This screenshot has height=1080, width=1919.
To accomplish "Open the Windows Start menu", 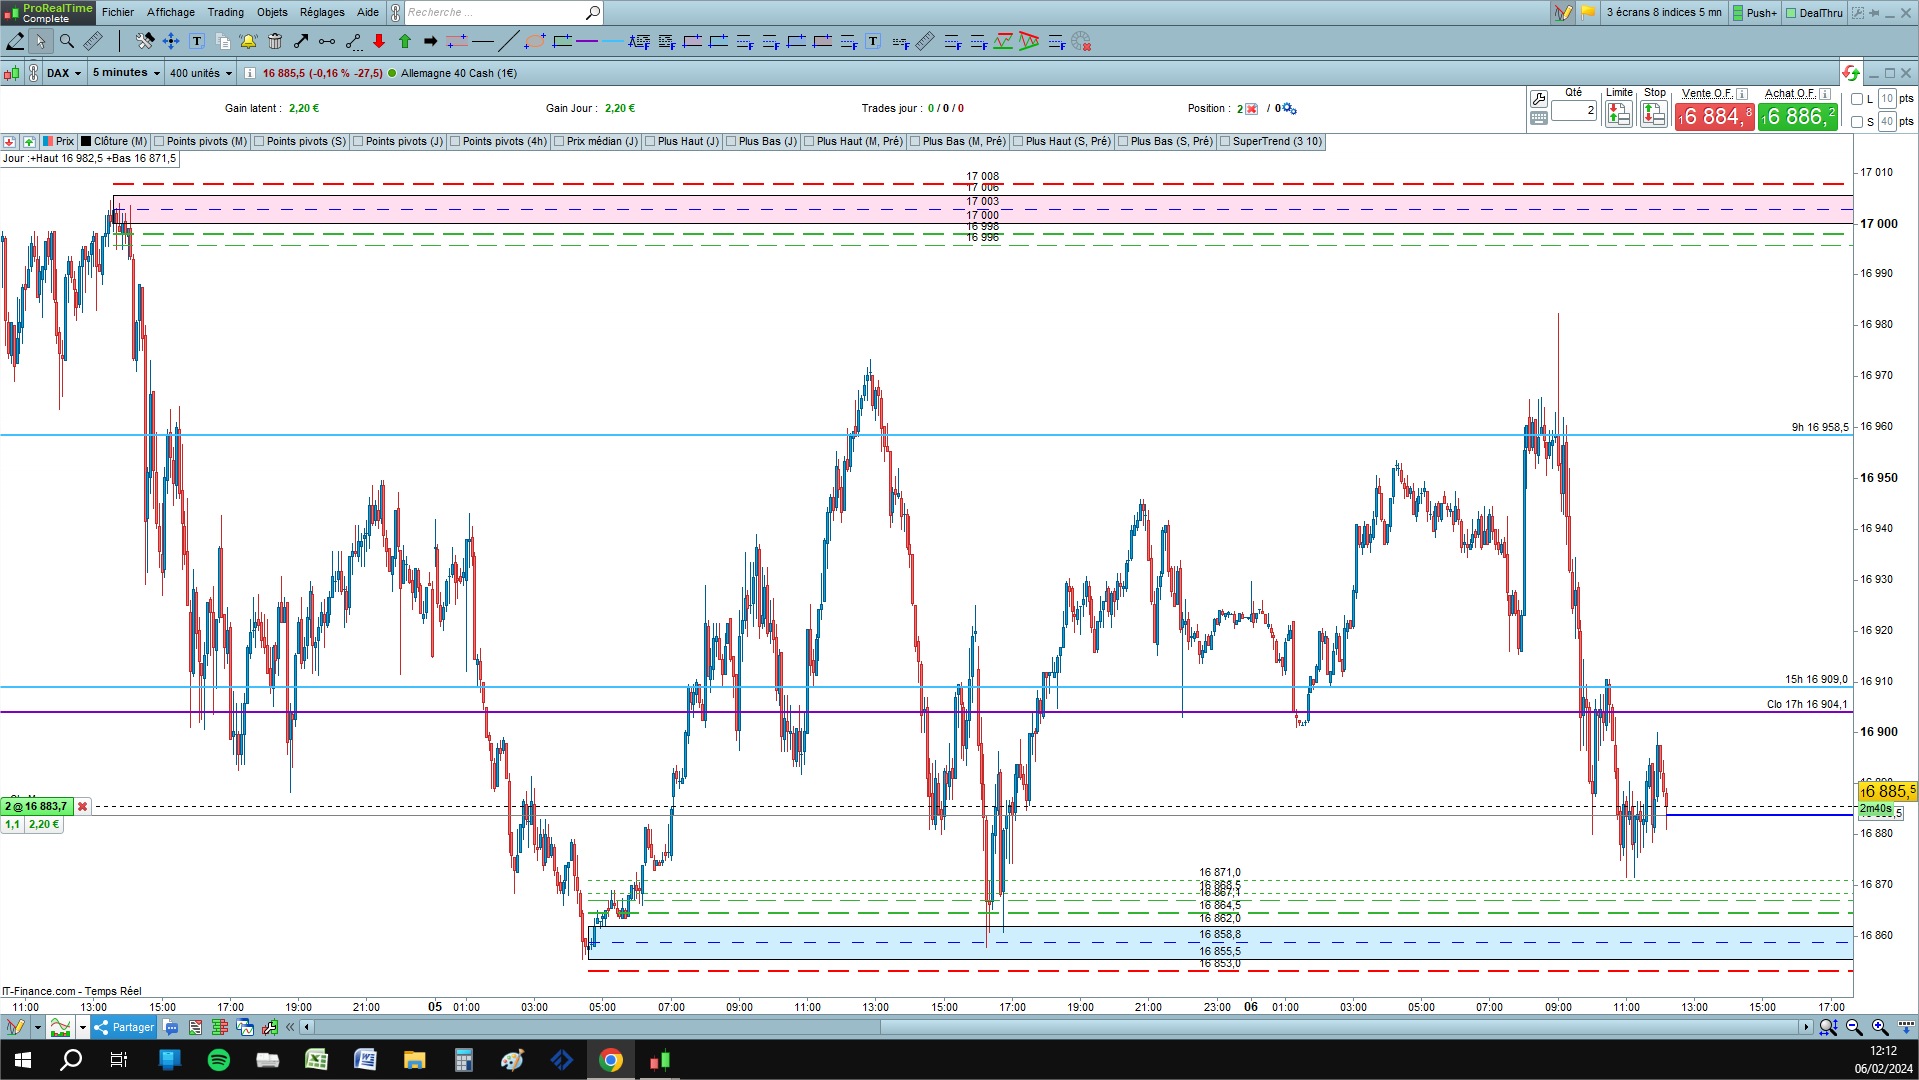I will (x=23, y=1060).
